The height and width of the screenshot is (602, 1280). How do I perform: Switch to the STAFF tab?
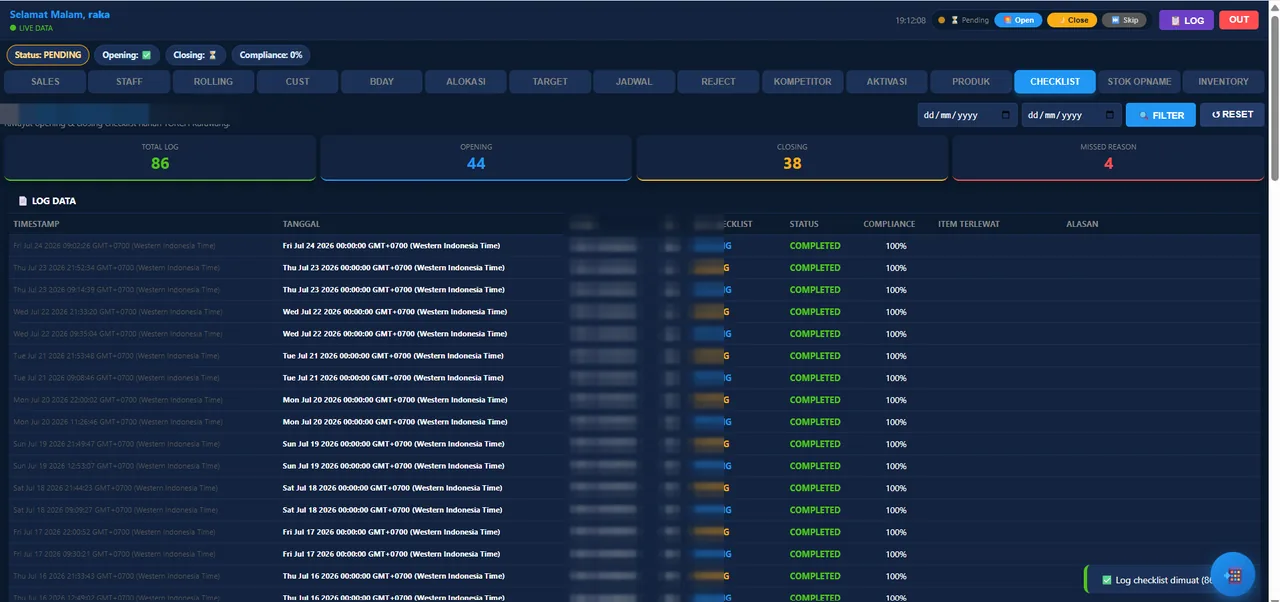coord(129,82)
